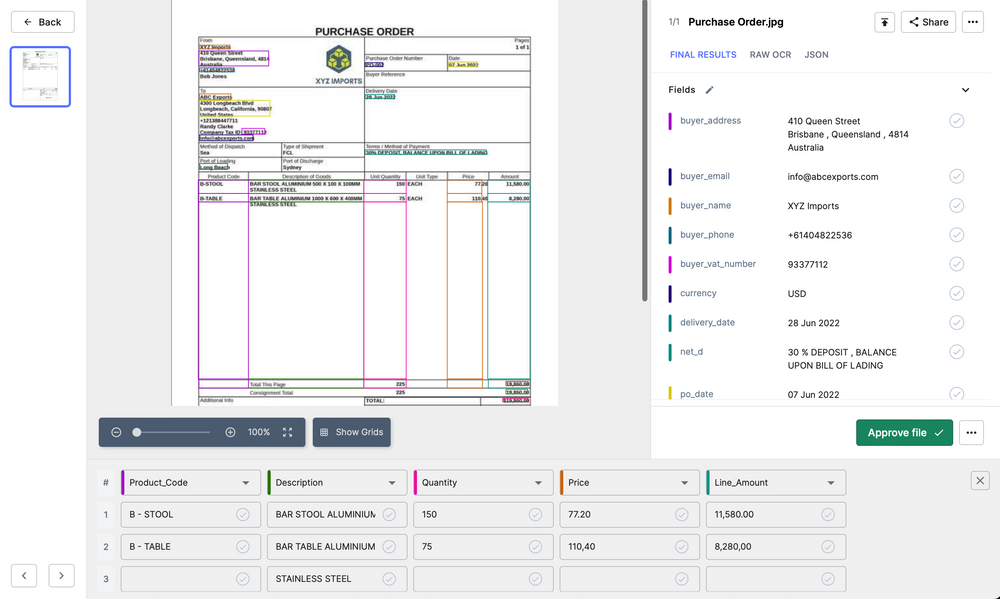Select the zoom out icon in viewer toolbar
The image size is (1000, 599).
(x=115, y=432)
